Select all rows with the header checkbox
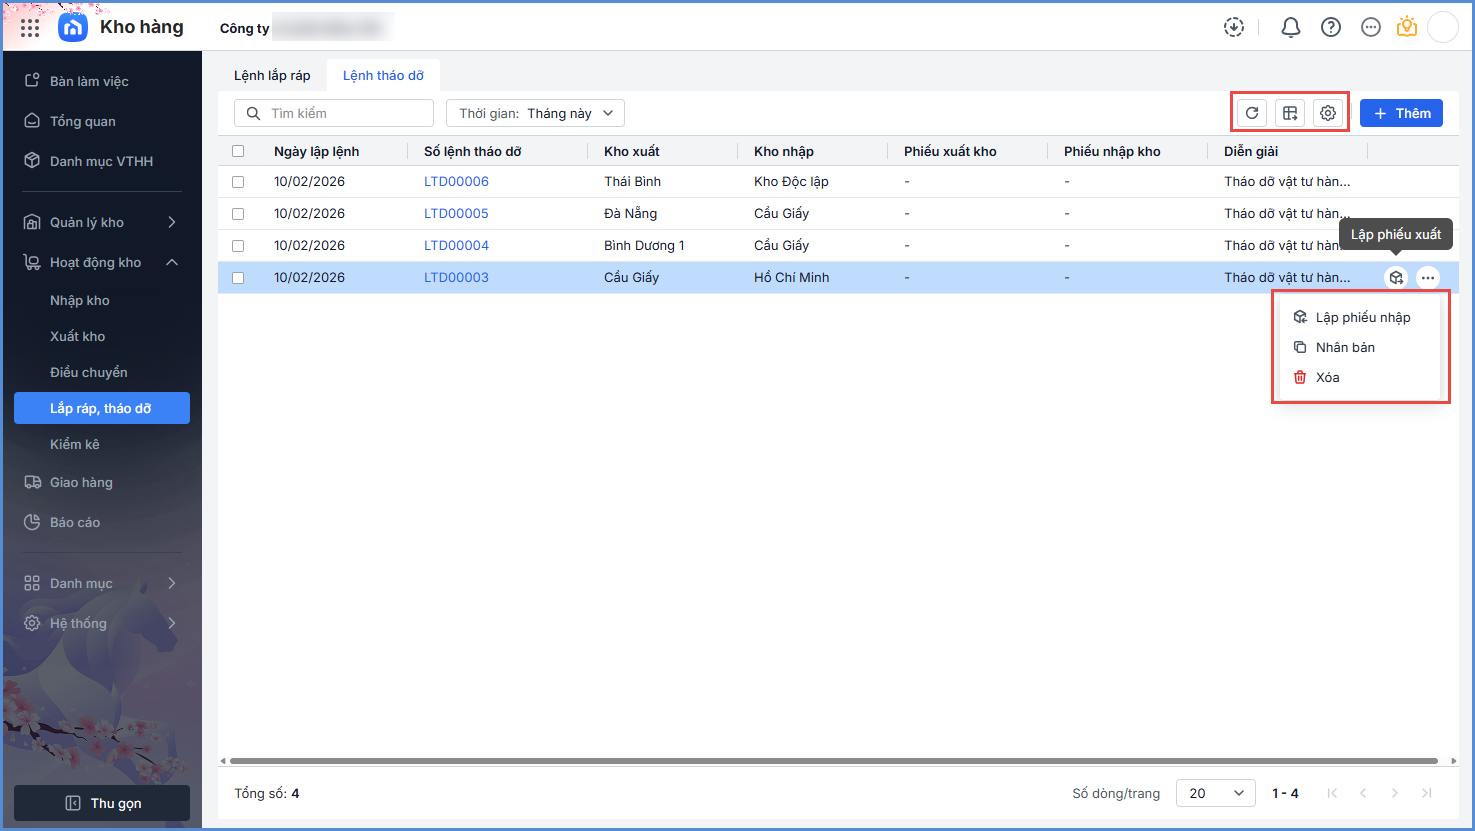Screen dimensions: 1475x831 point(238,152)
